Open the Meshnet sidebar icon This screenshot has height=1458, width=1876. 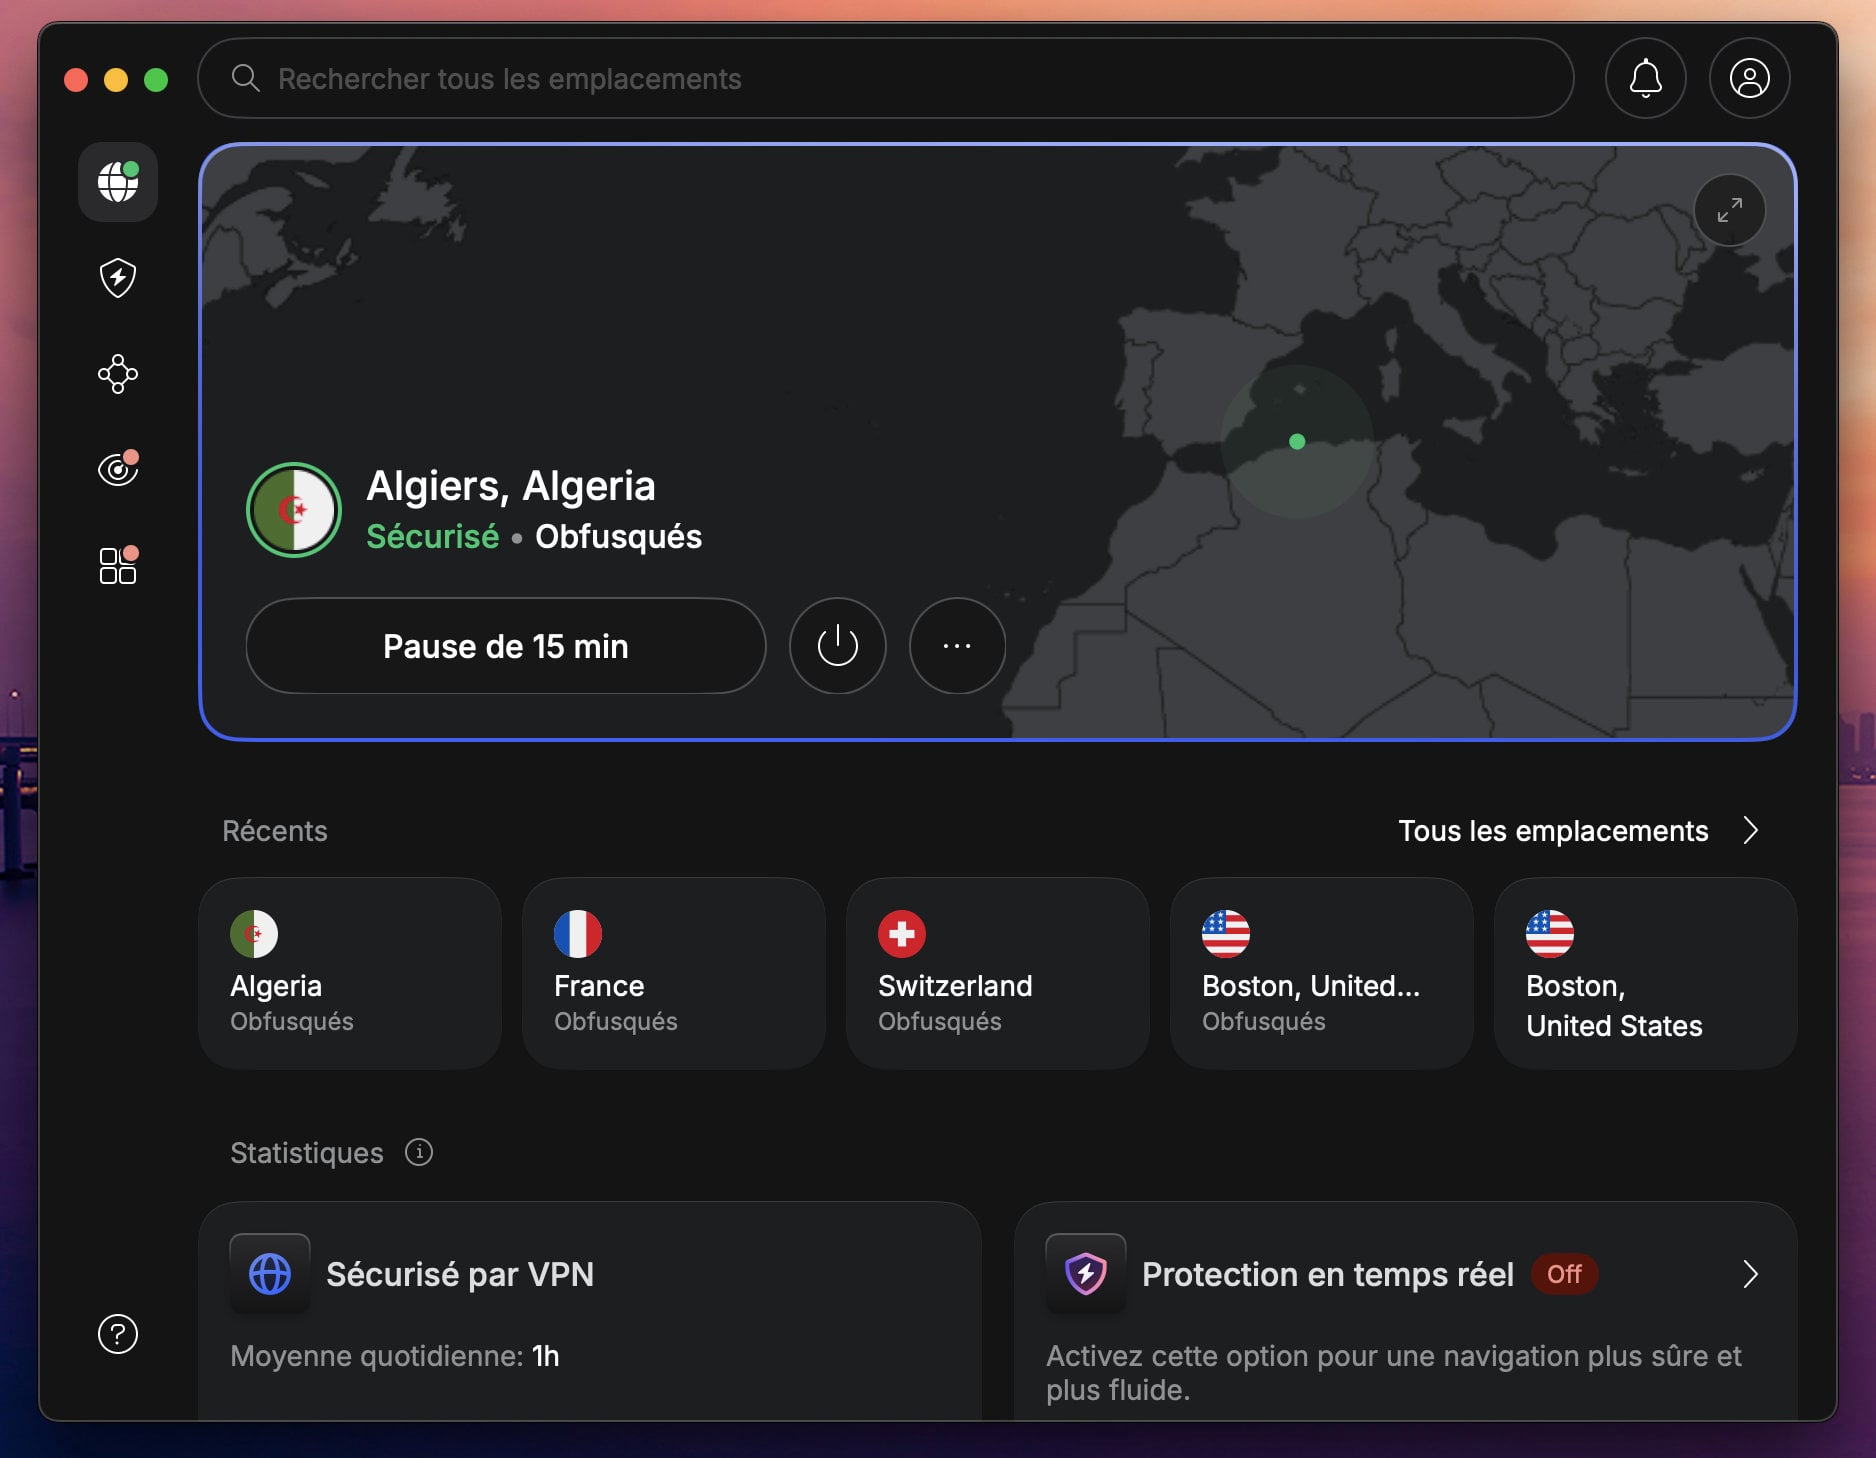(118, 374)
